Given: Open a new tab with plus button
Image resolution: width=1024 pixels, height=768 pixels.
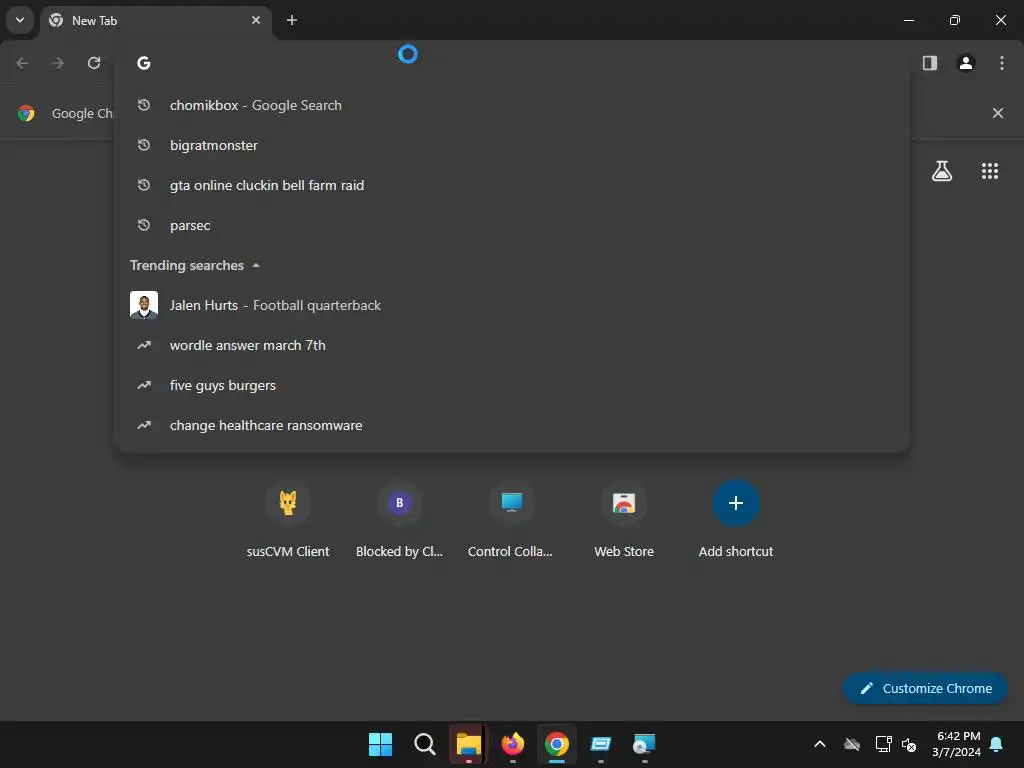Looking at the screenshot, I should tap(292, 20).
